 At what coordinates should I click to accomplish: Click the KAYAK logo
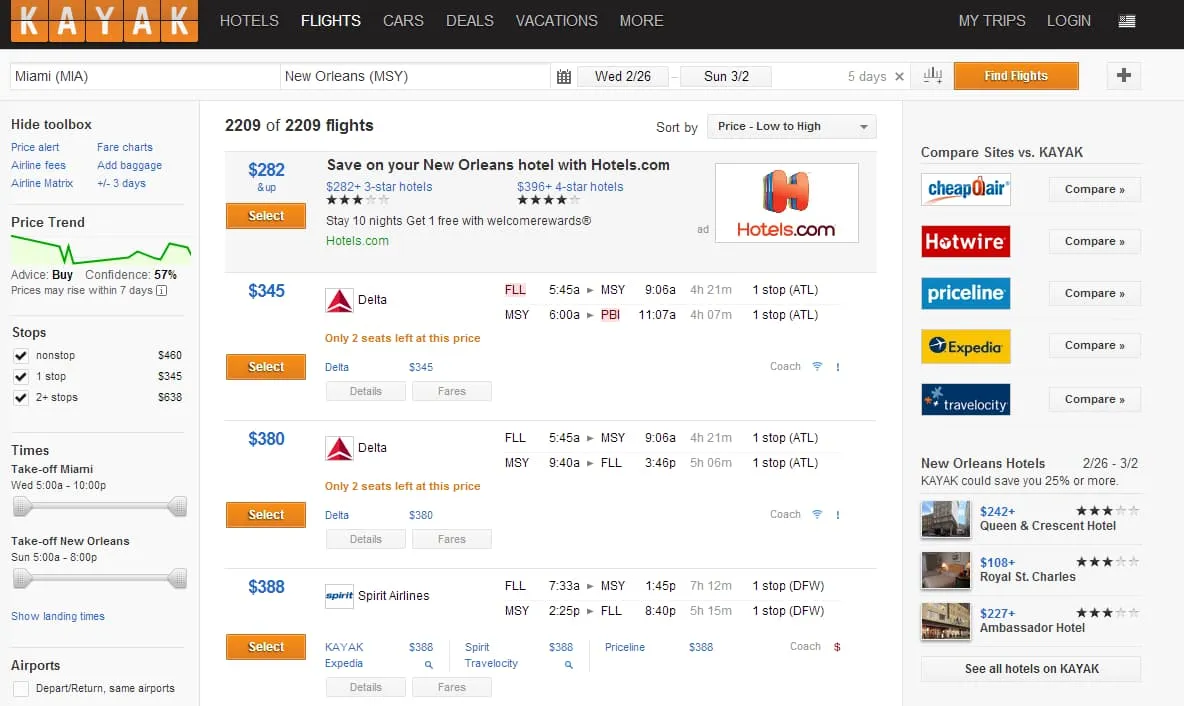(x=103, y=20)
